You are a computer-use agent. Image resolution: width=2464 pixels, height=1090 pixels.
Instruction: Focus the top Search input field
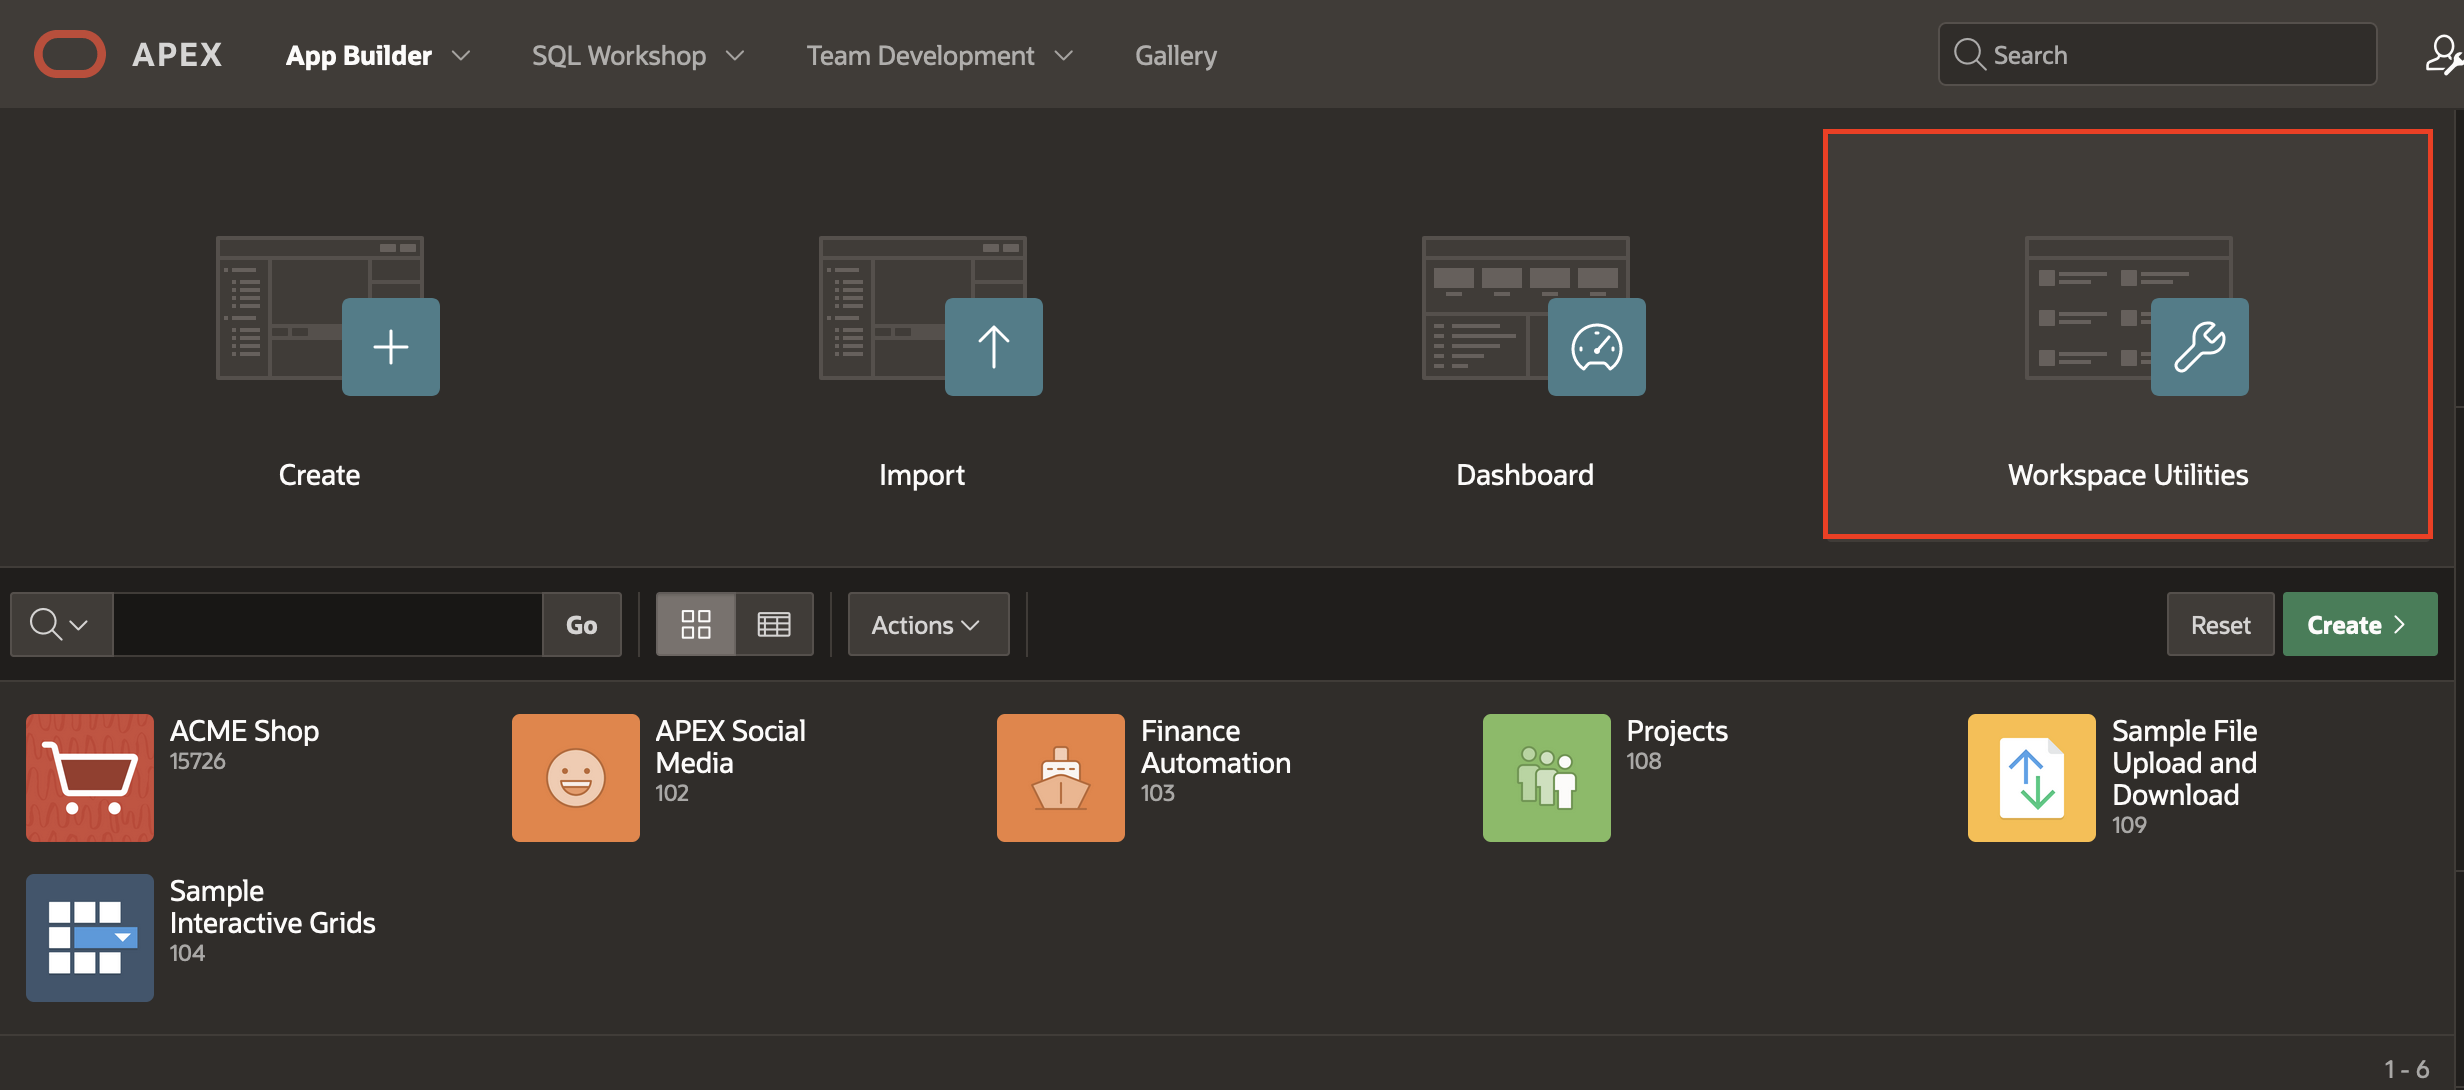[x=2158, y=54]
